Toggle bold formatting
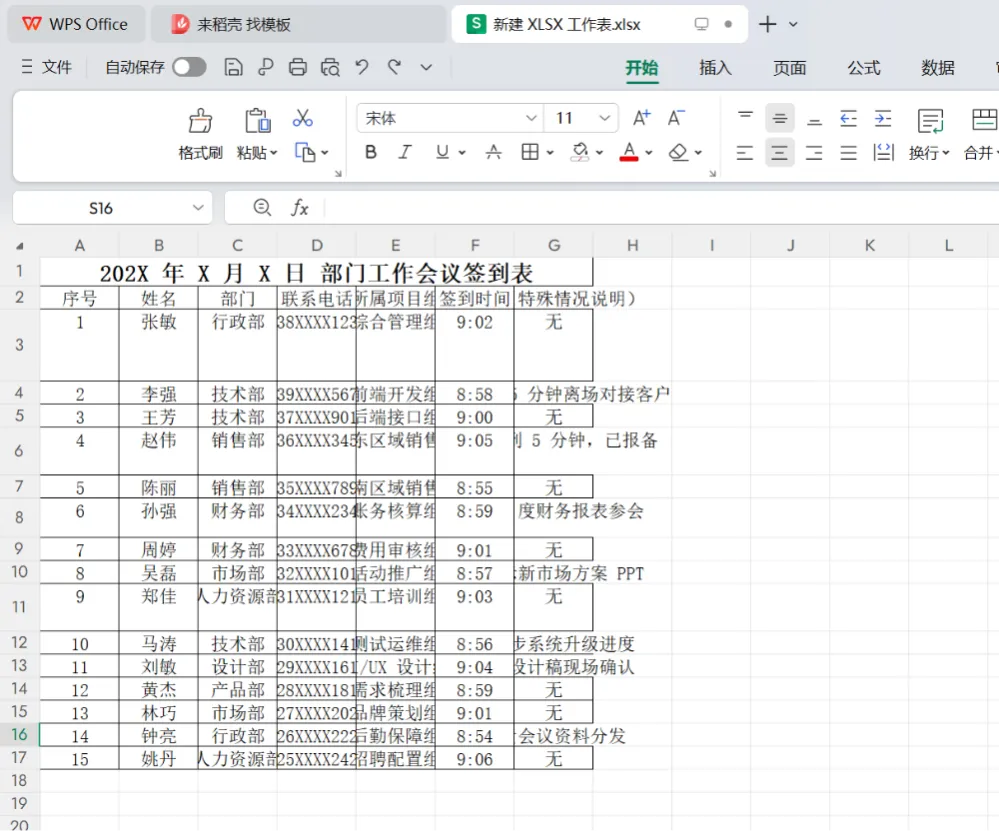 [371, 152]
